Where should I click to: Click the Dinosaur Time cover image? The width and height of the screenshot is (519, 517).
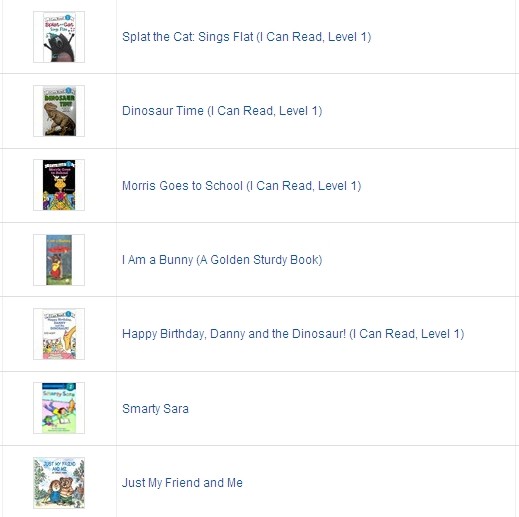point(59,111)
